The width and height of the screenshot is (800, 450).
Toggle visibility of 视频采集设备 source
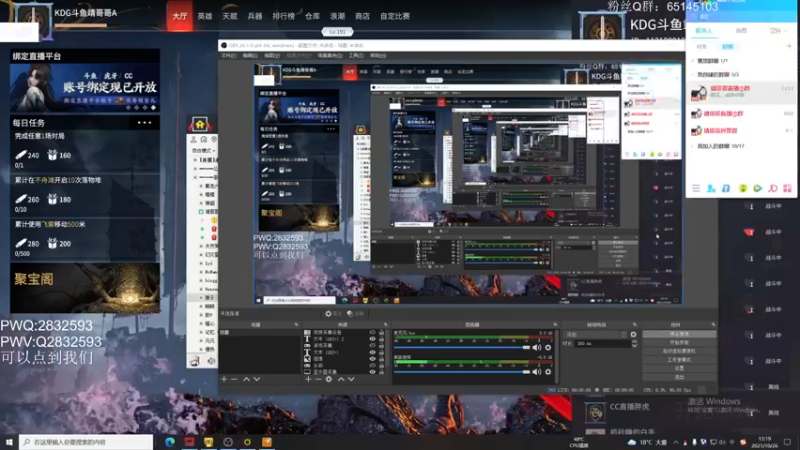click(x=372, y=332)
